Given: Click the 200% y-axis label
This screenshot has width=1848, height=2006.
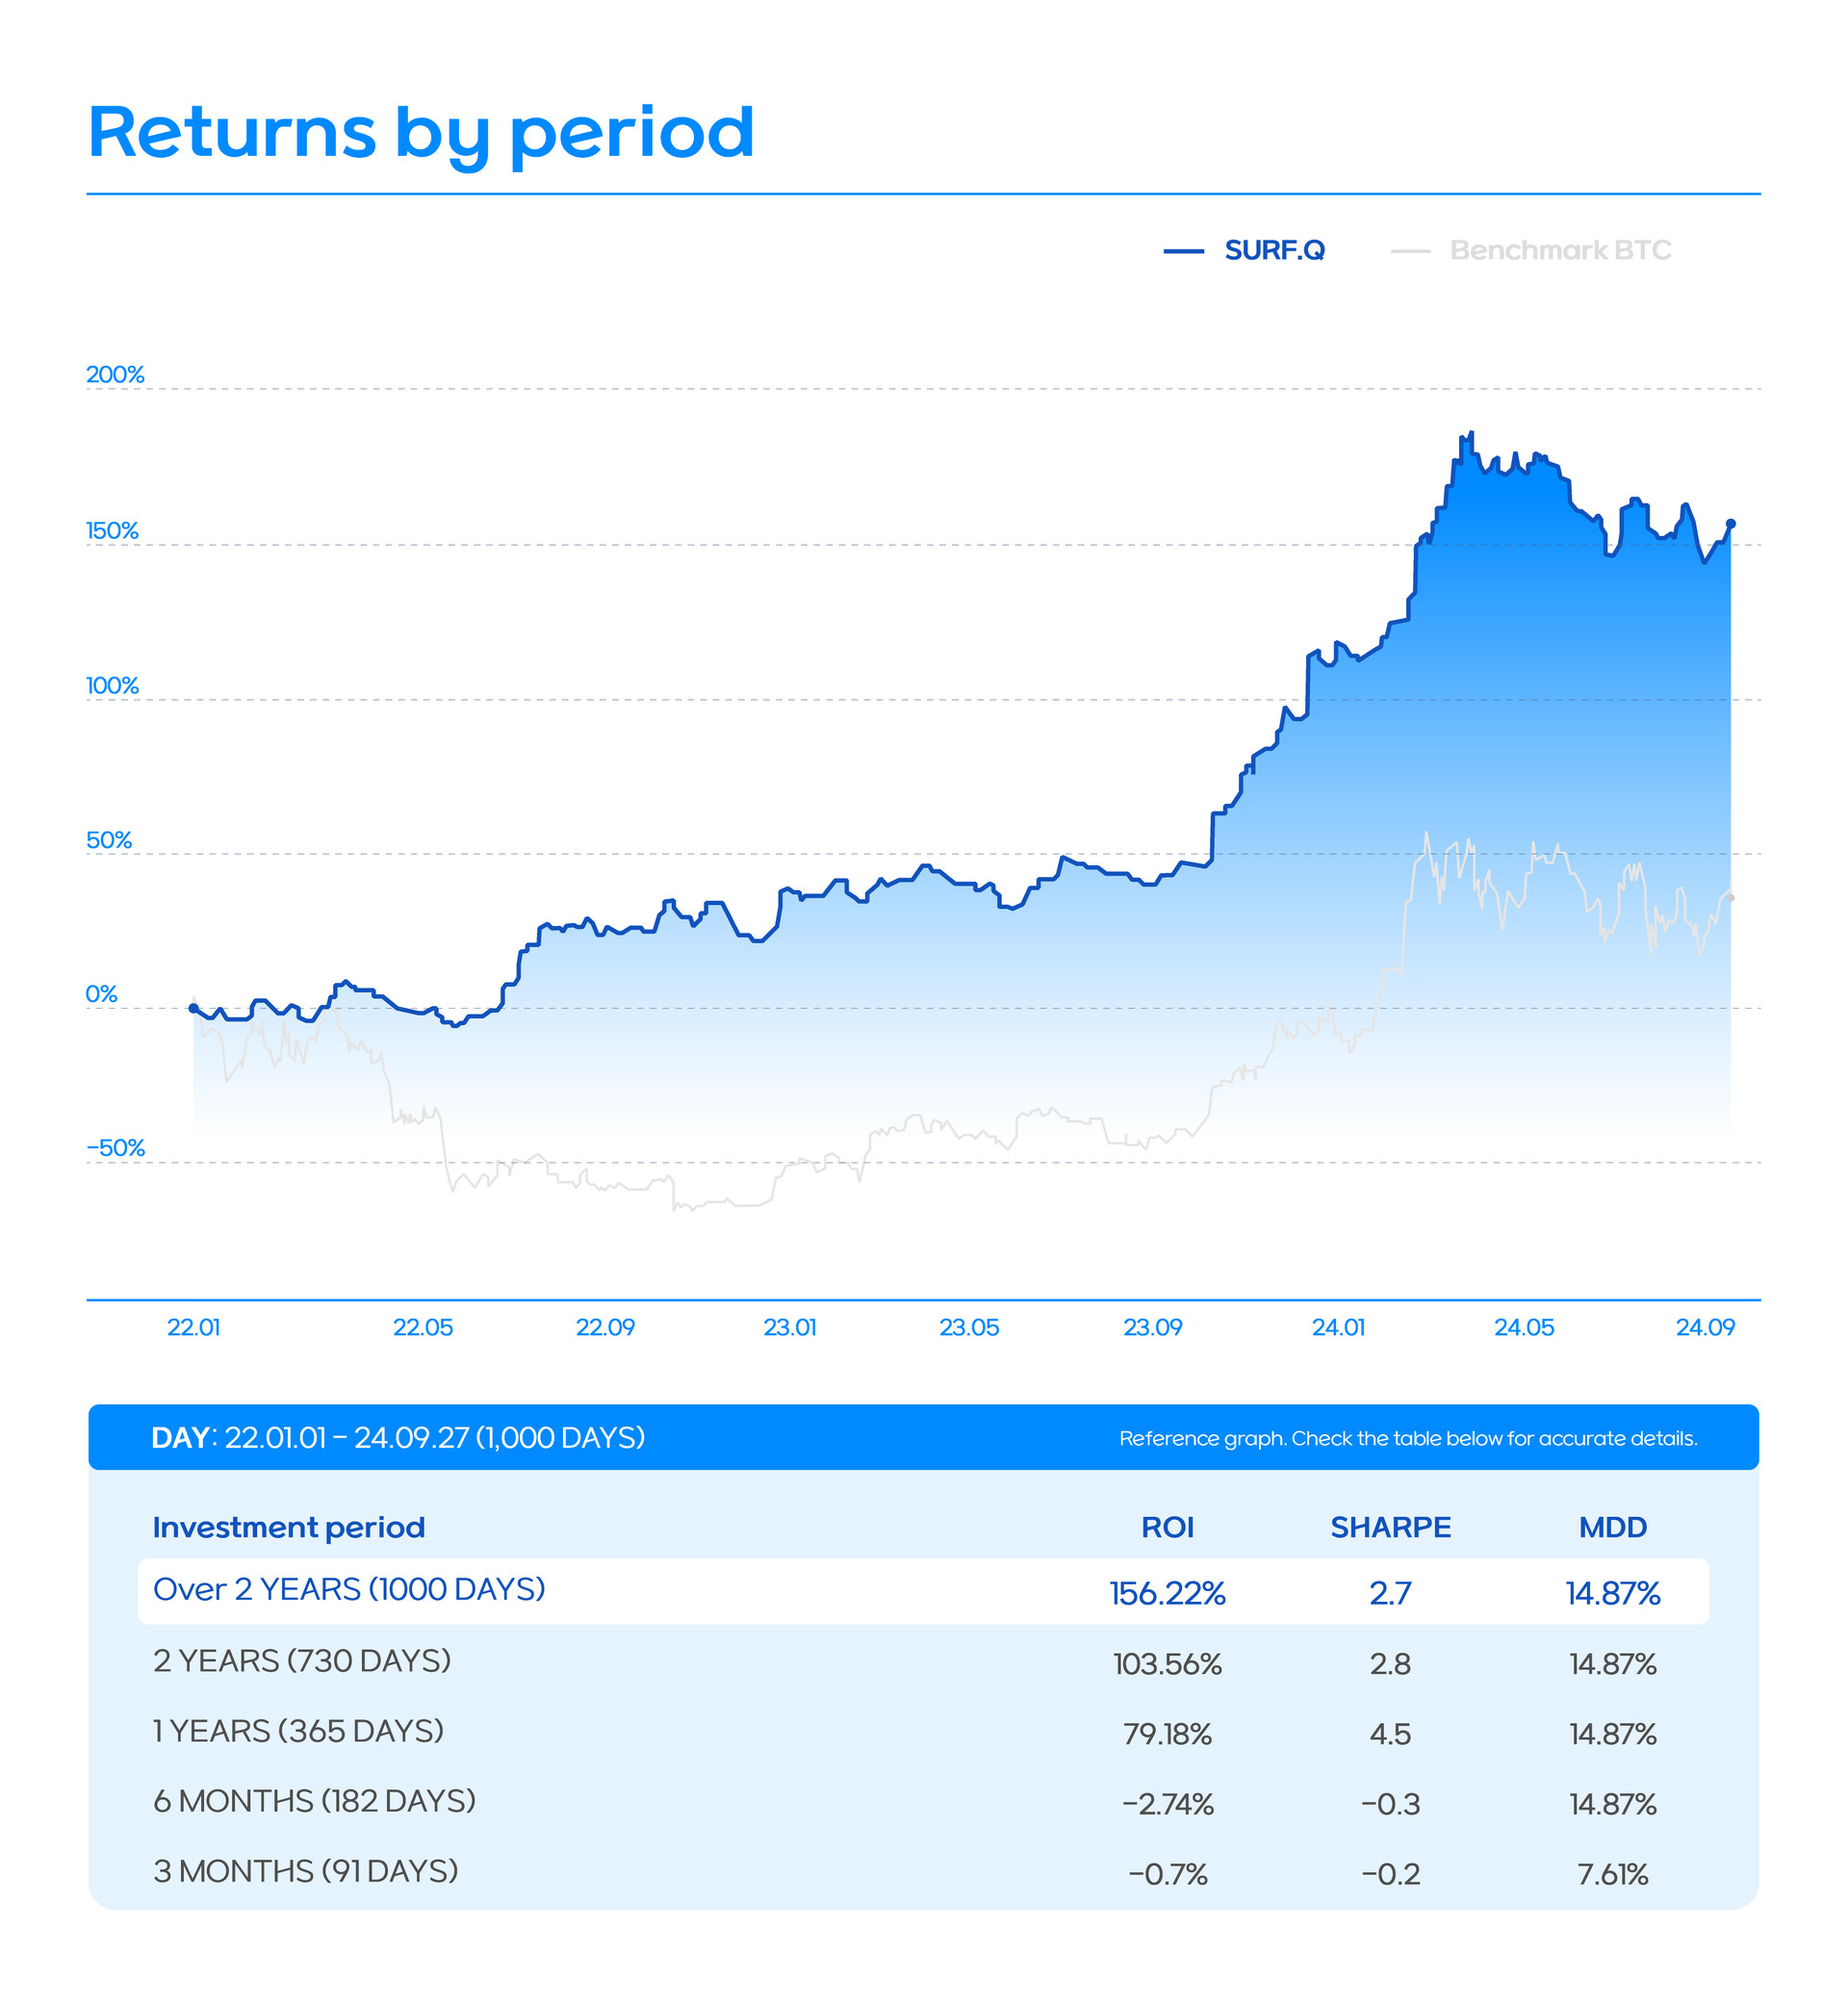Looking at the screenshot, I should (115, 375).
